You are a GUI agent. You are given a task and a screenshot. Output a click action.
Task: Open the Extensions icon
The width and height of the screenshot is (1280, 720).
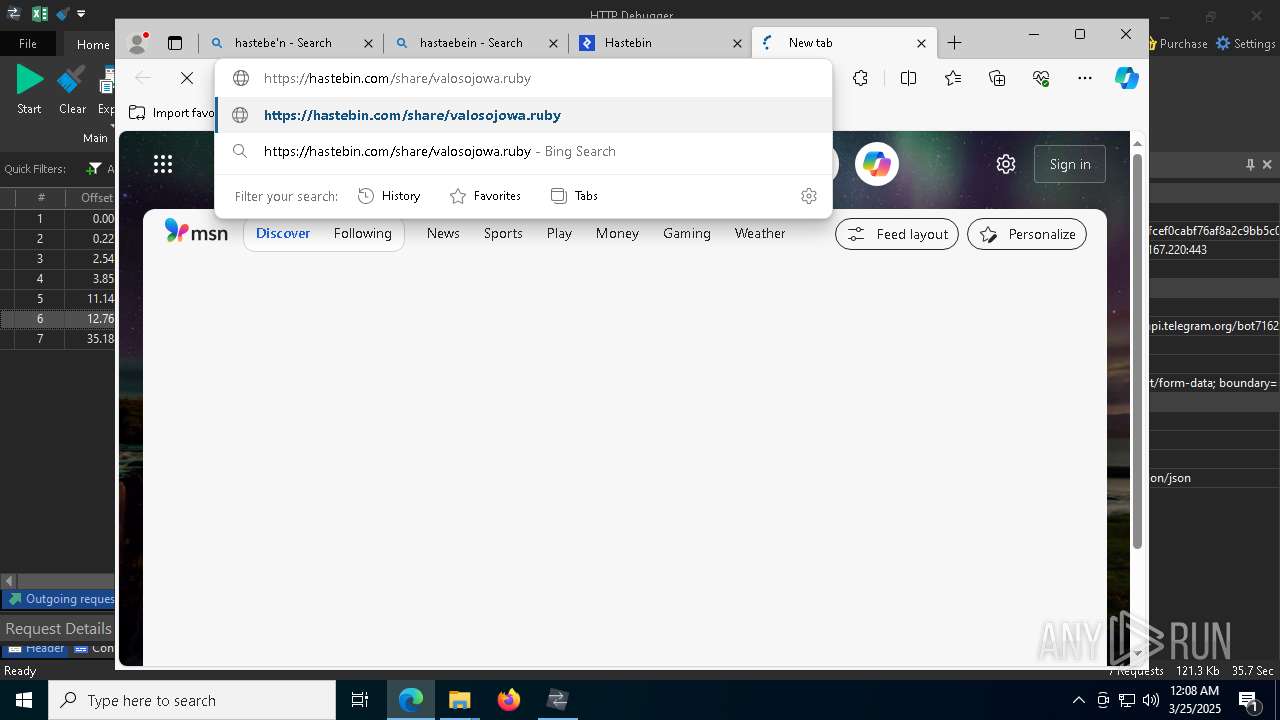coord(860,78)
